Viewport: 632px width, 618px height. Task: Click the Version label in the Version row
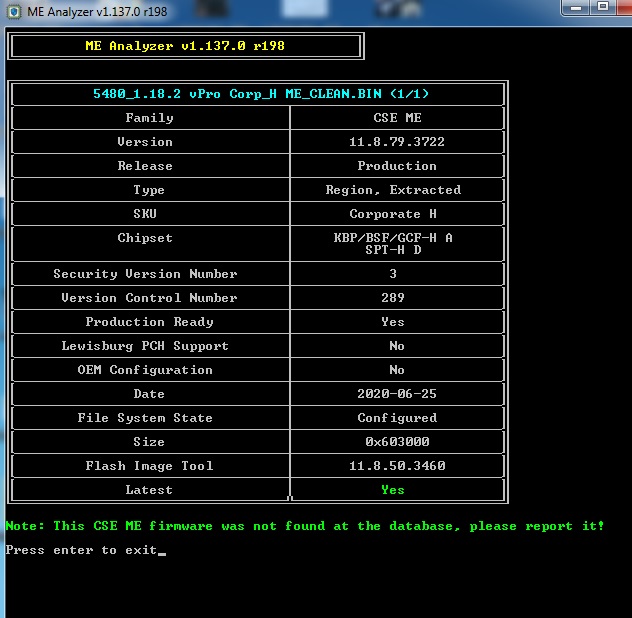click(145, 142)
